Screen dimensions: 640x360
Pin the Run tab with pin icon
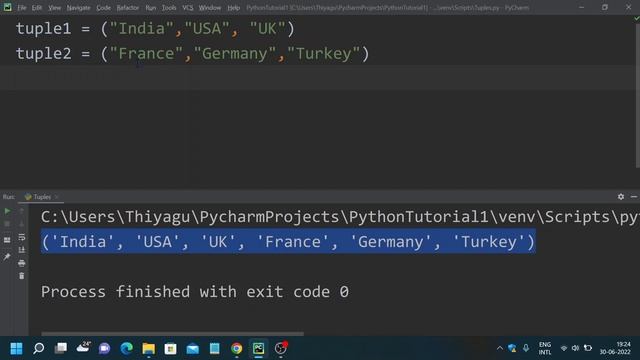click(x=7, y=257)
